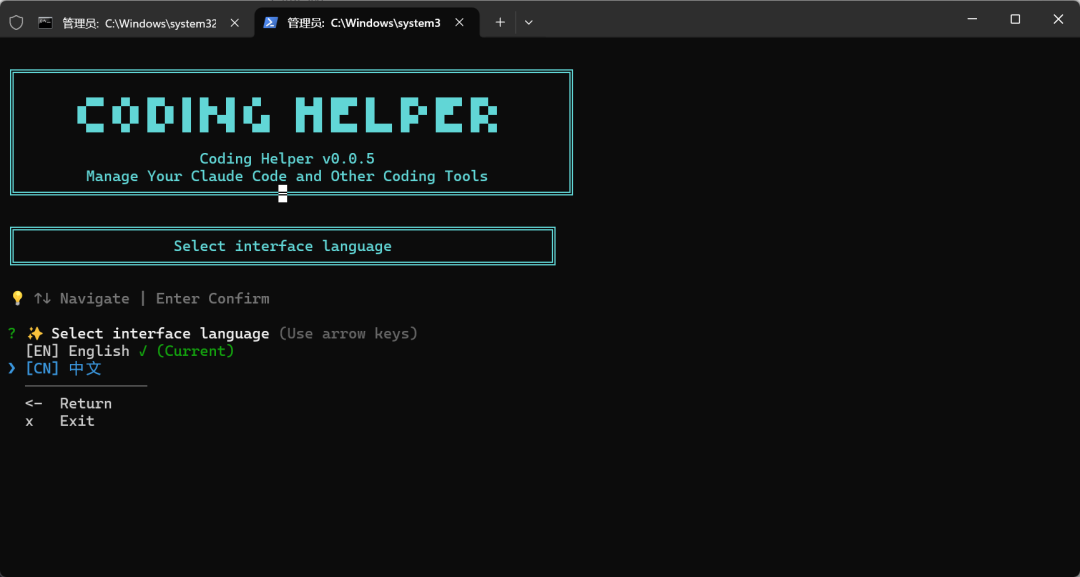Click the Coding Helper v0.0.5 text

coord(287,159)
